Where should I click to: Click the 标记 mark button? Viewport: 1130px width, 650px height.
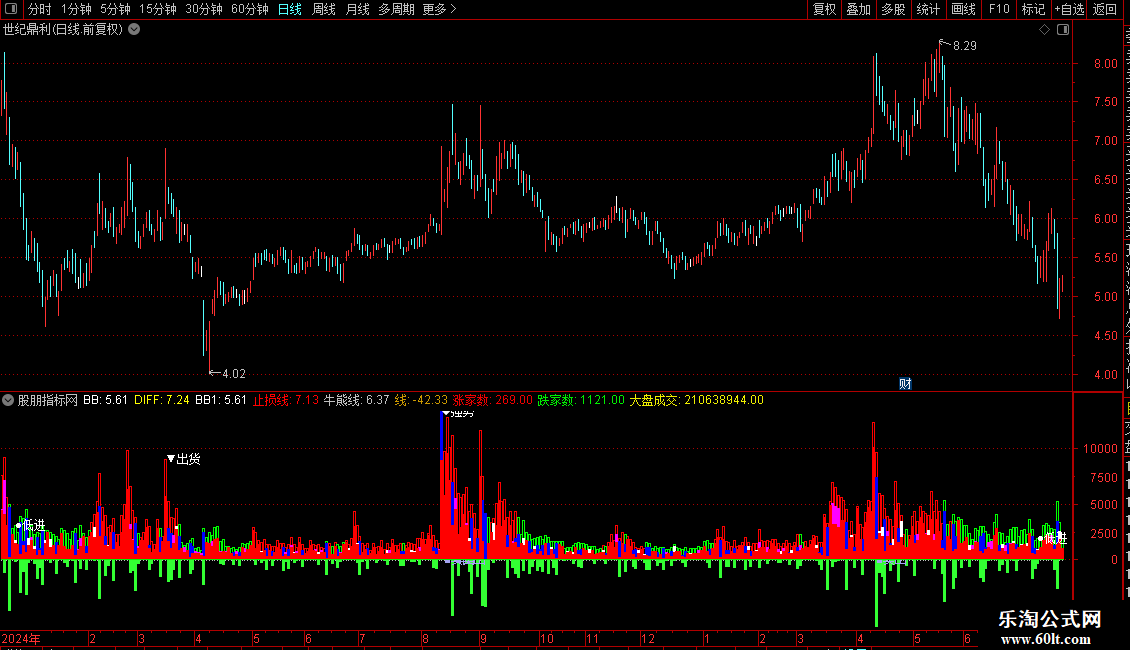[x=1033, y=9]
